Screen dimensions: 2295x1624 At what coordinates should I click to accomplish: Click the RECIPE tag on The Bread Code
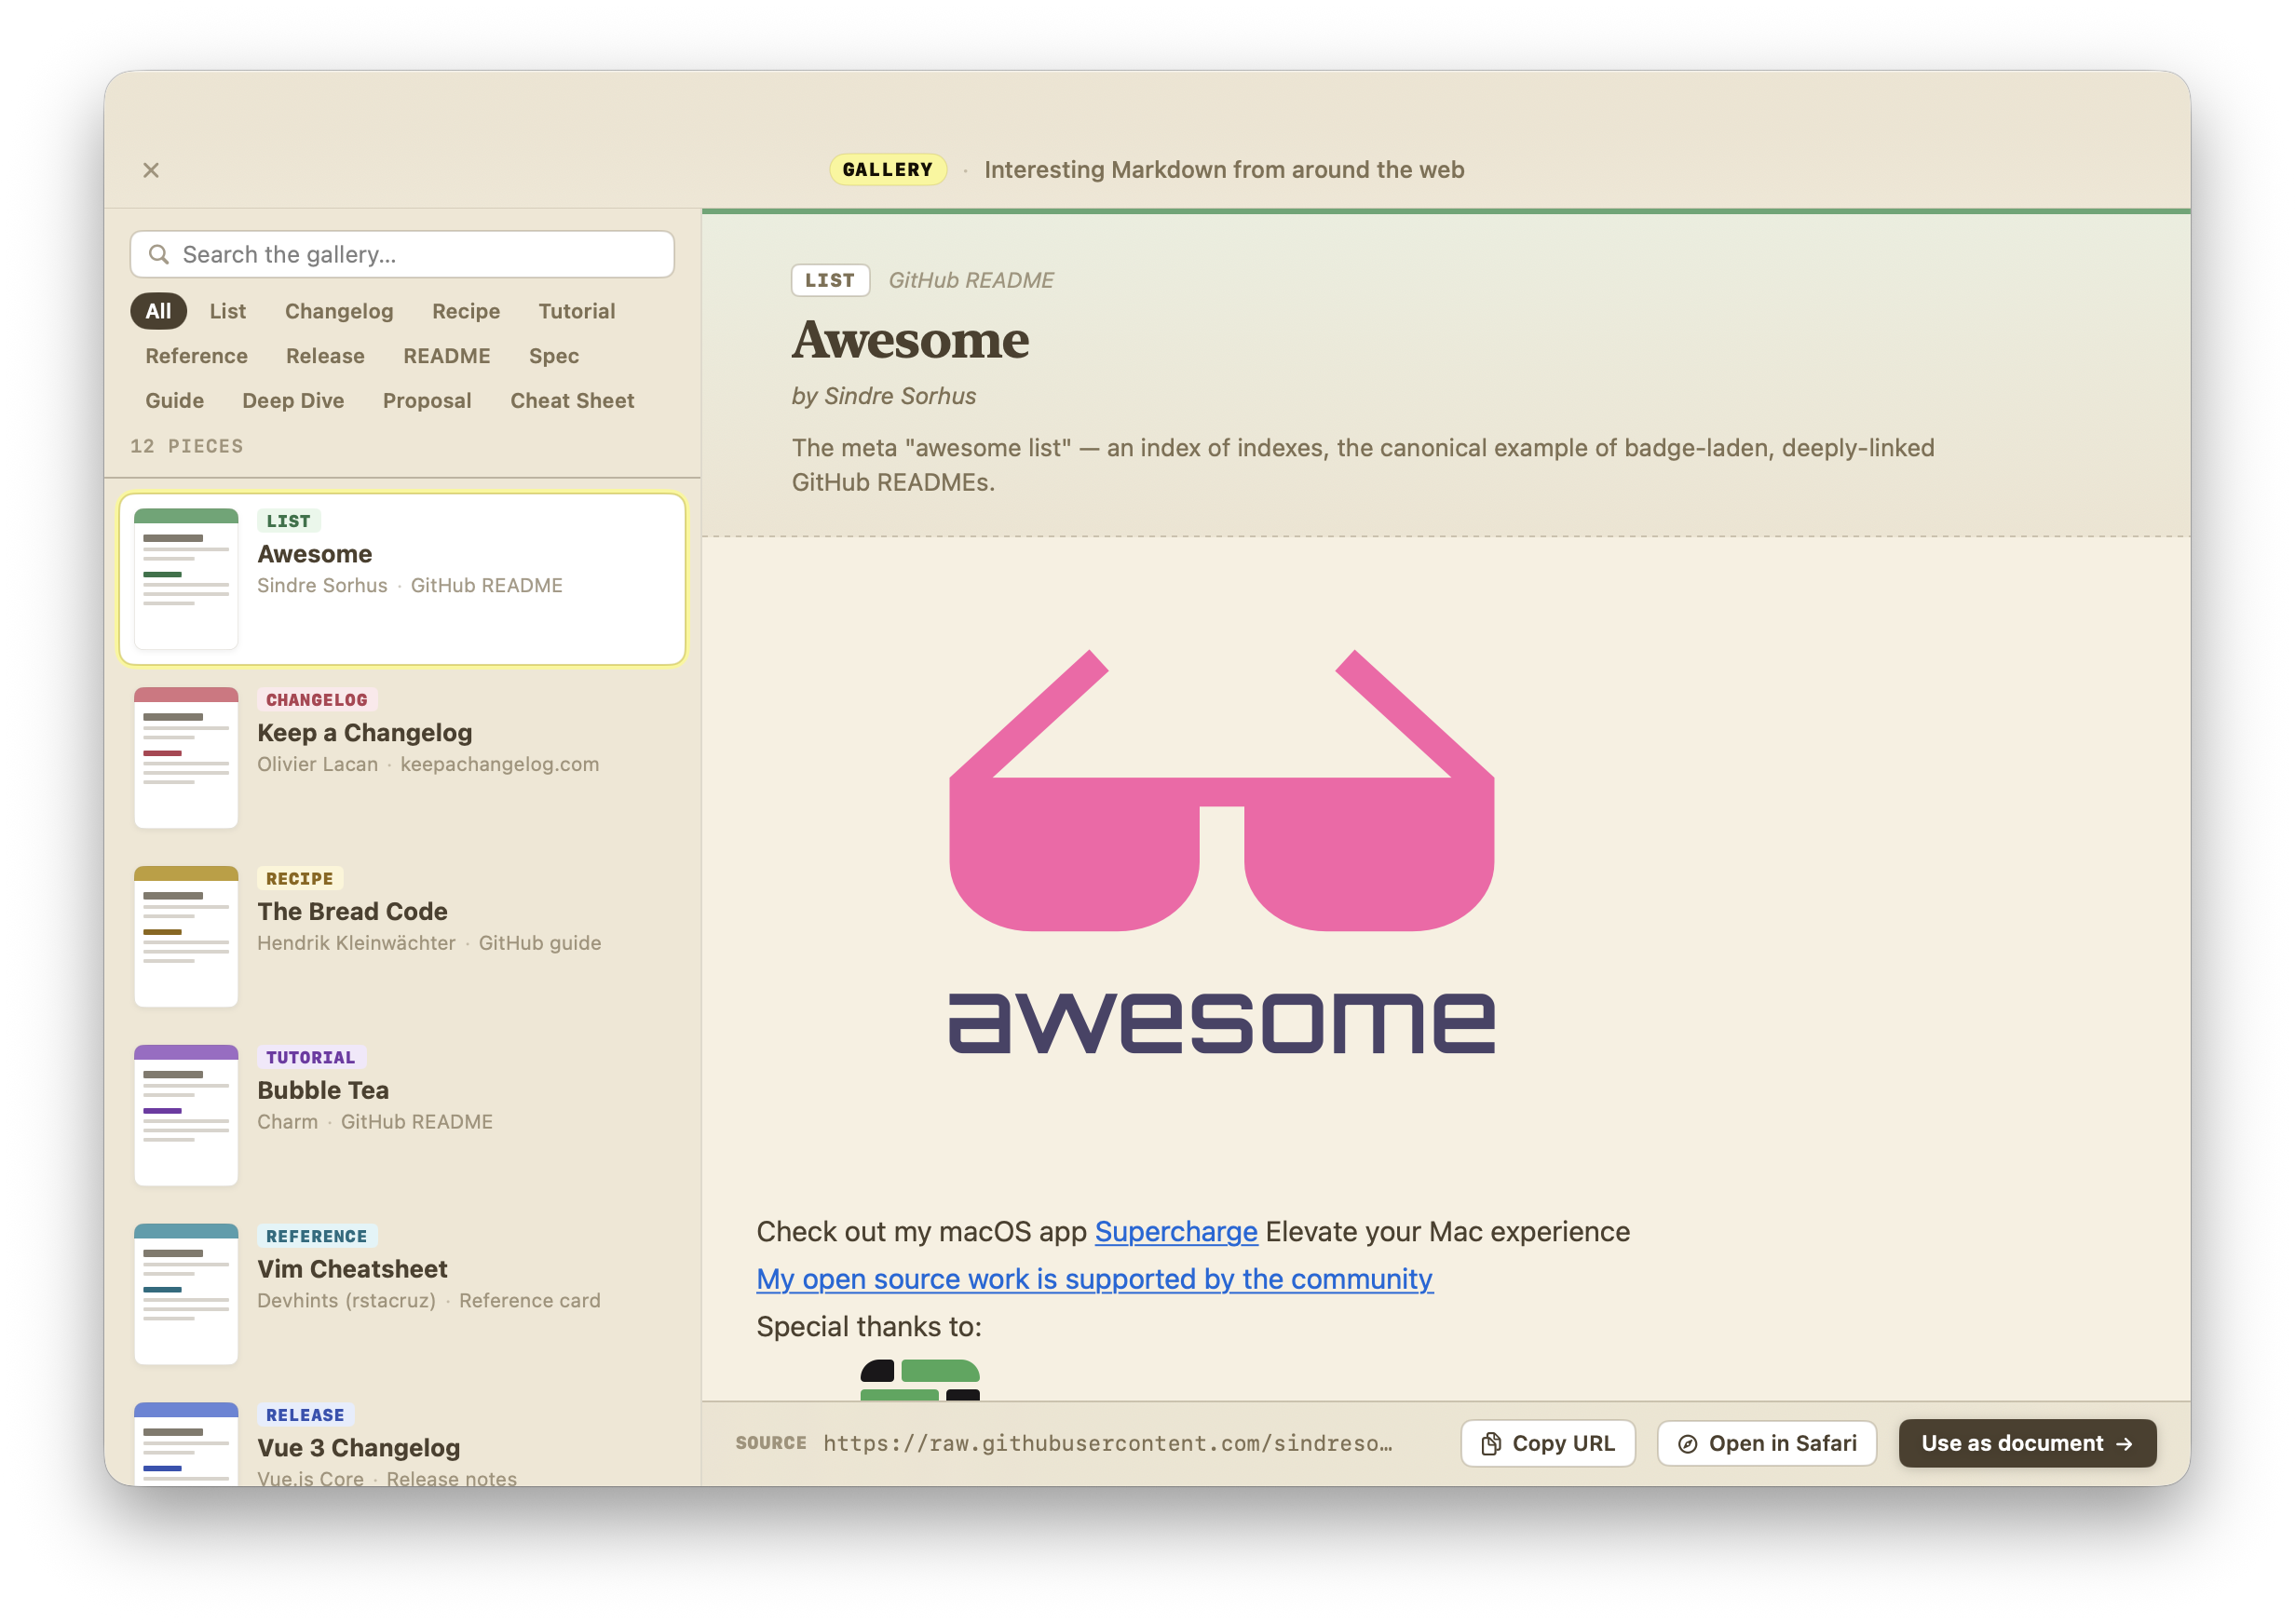click(x=300, y=879)
